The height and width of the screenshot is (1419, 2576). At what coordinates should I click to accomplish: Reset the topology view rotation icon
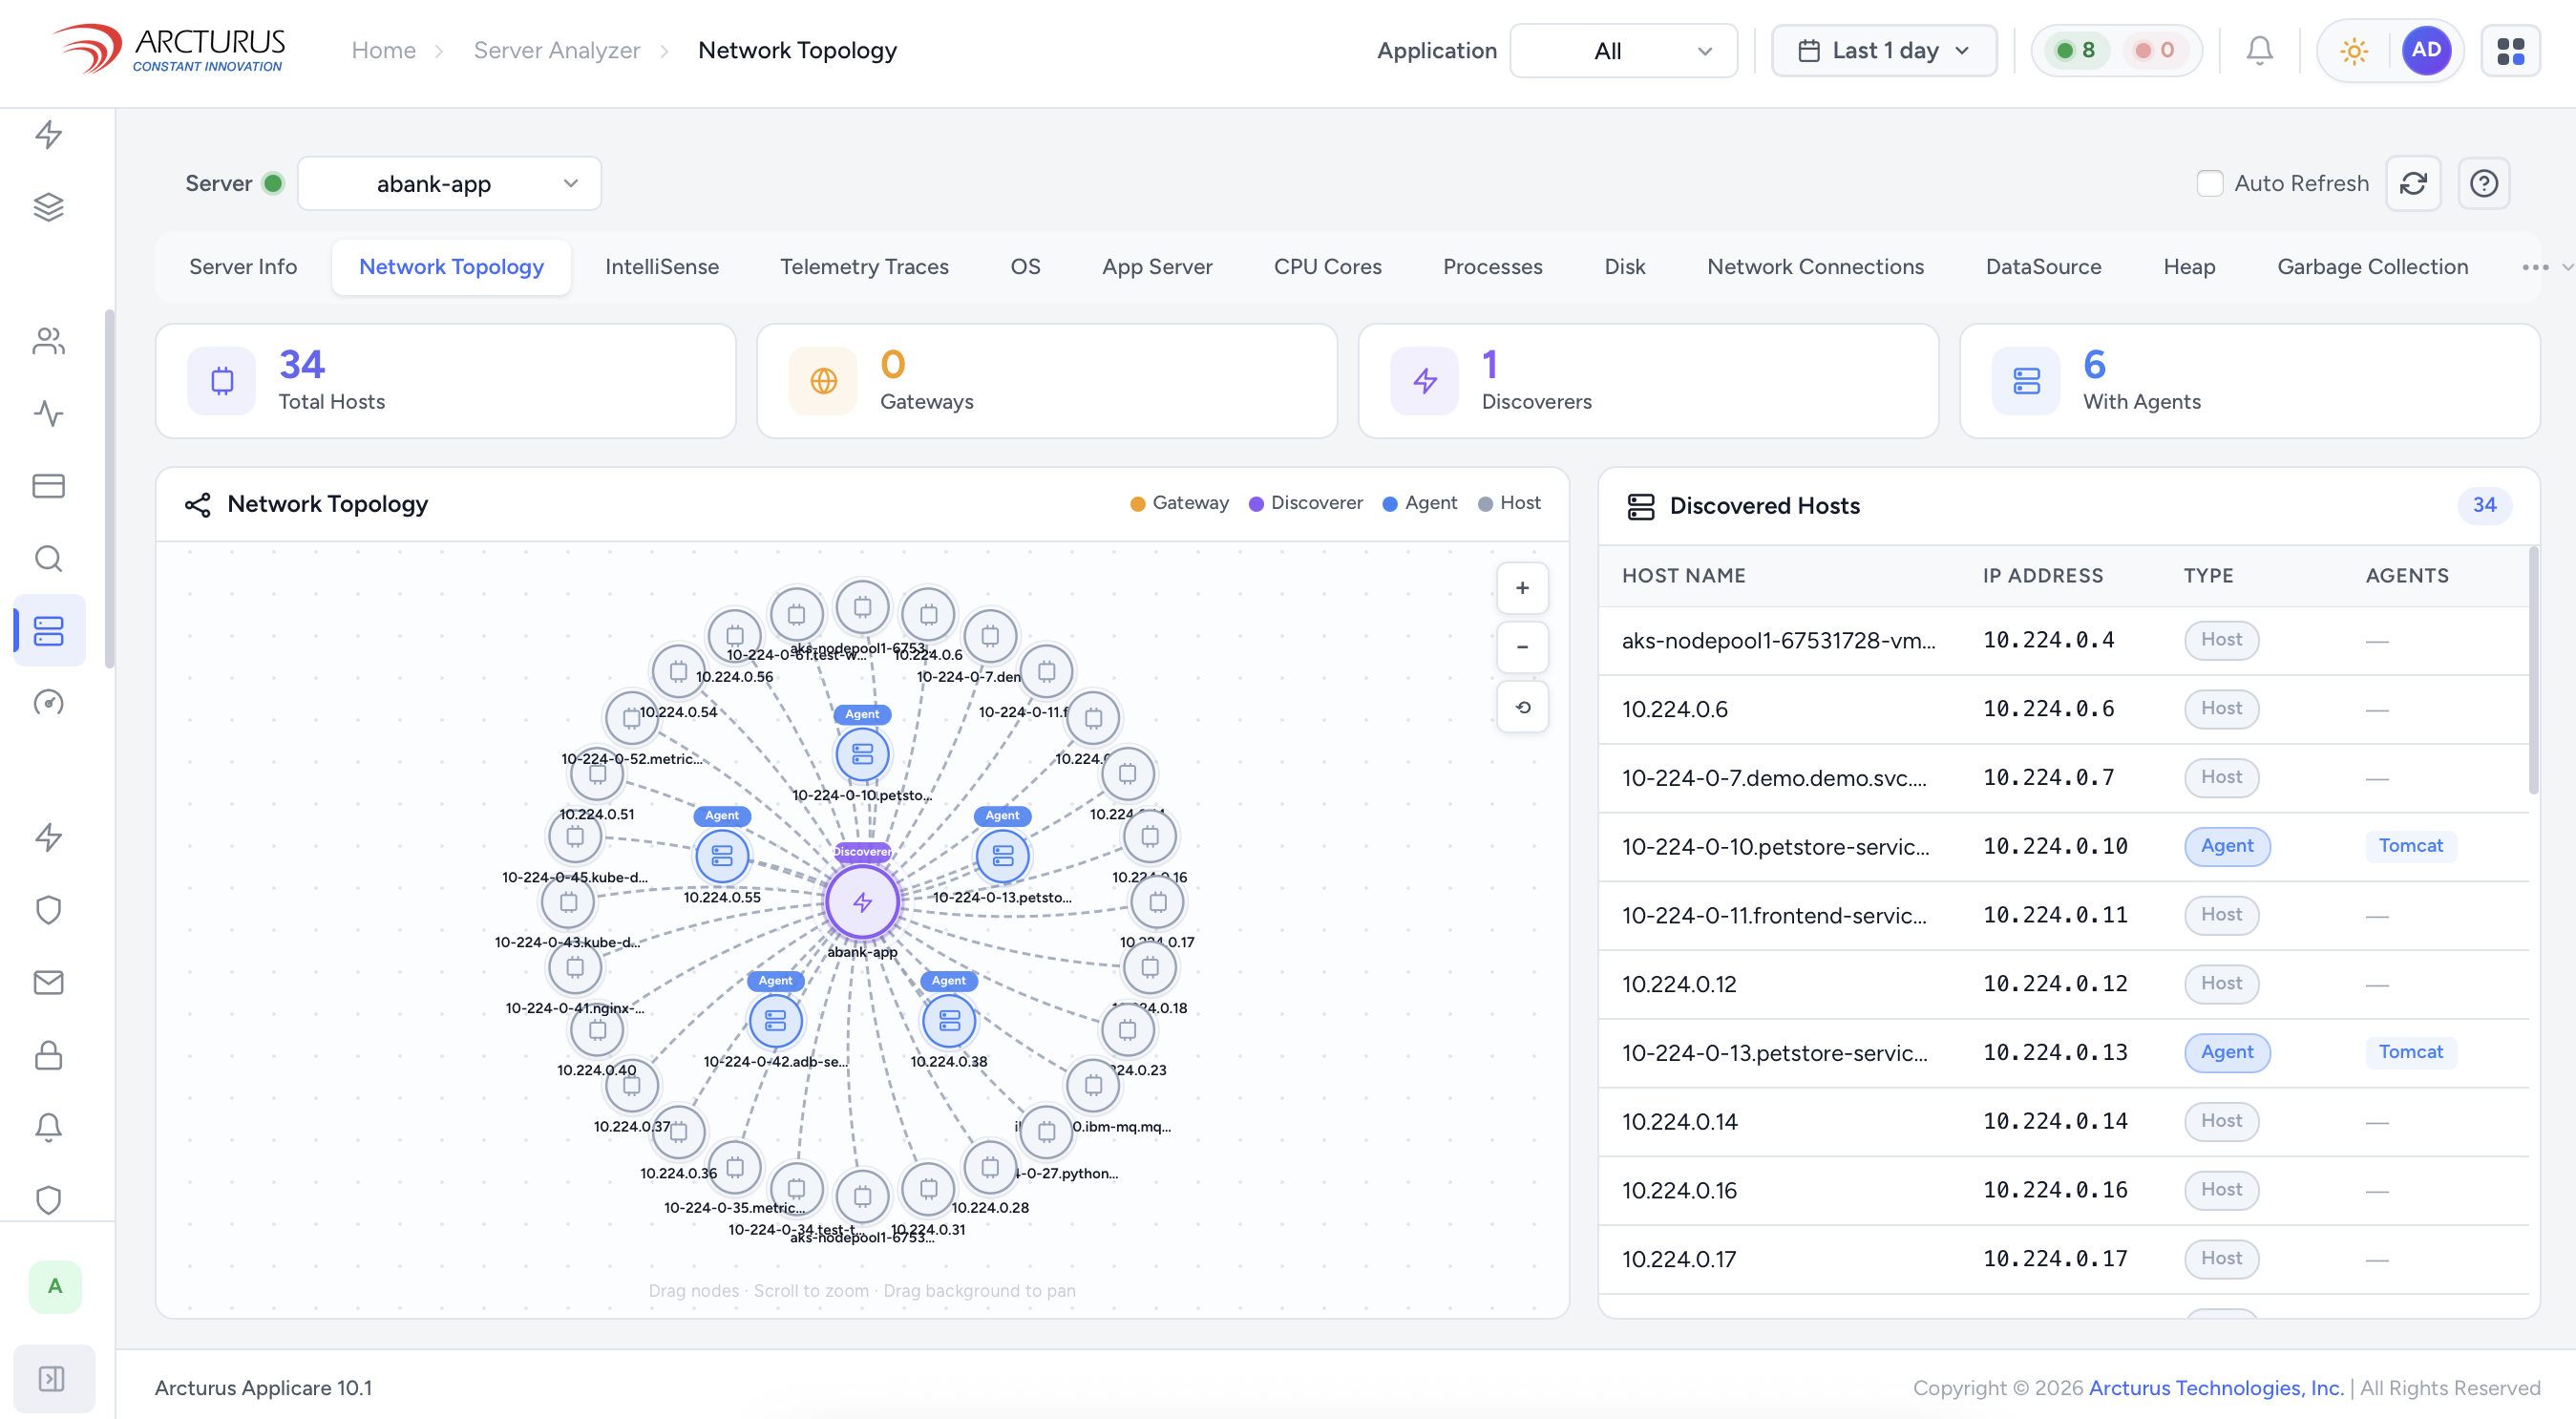pos(1522,707)
